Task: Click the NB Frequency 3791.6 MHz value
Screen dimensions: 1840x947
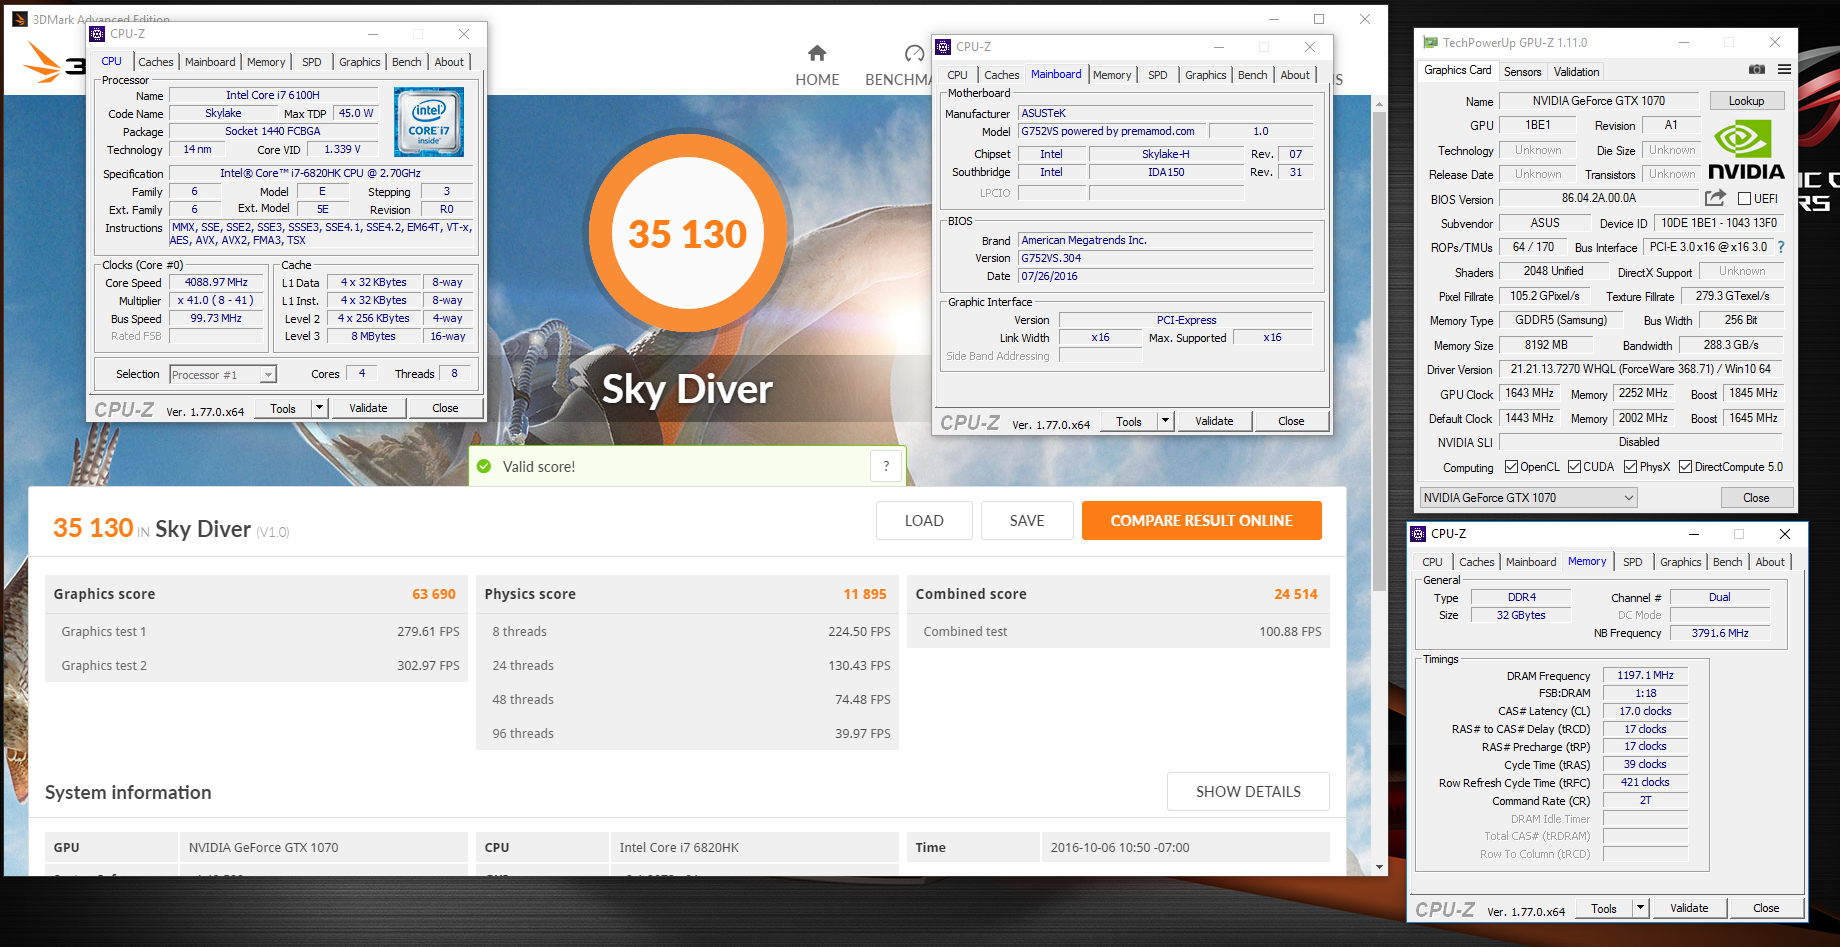Action: coord(1720,633)
